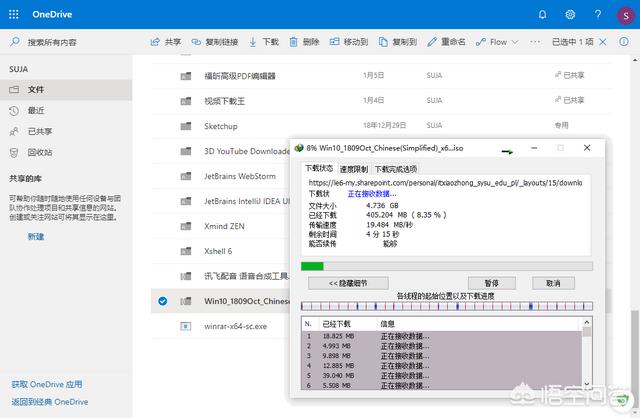Click the 获取 OneDrive 应用 link
Image resolution: width=640 pixels, height=418 pixels.
(47, 385)
